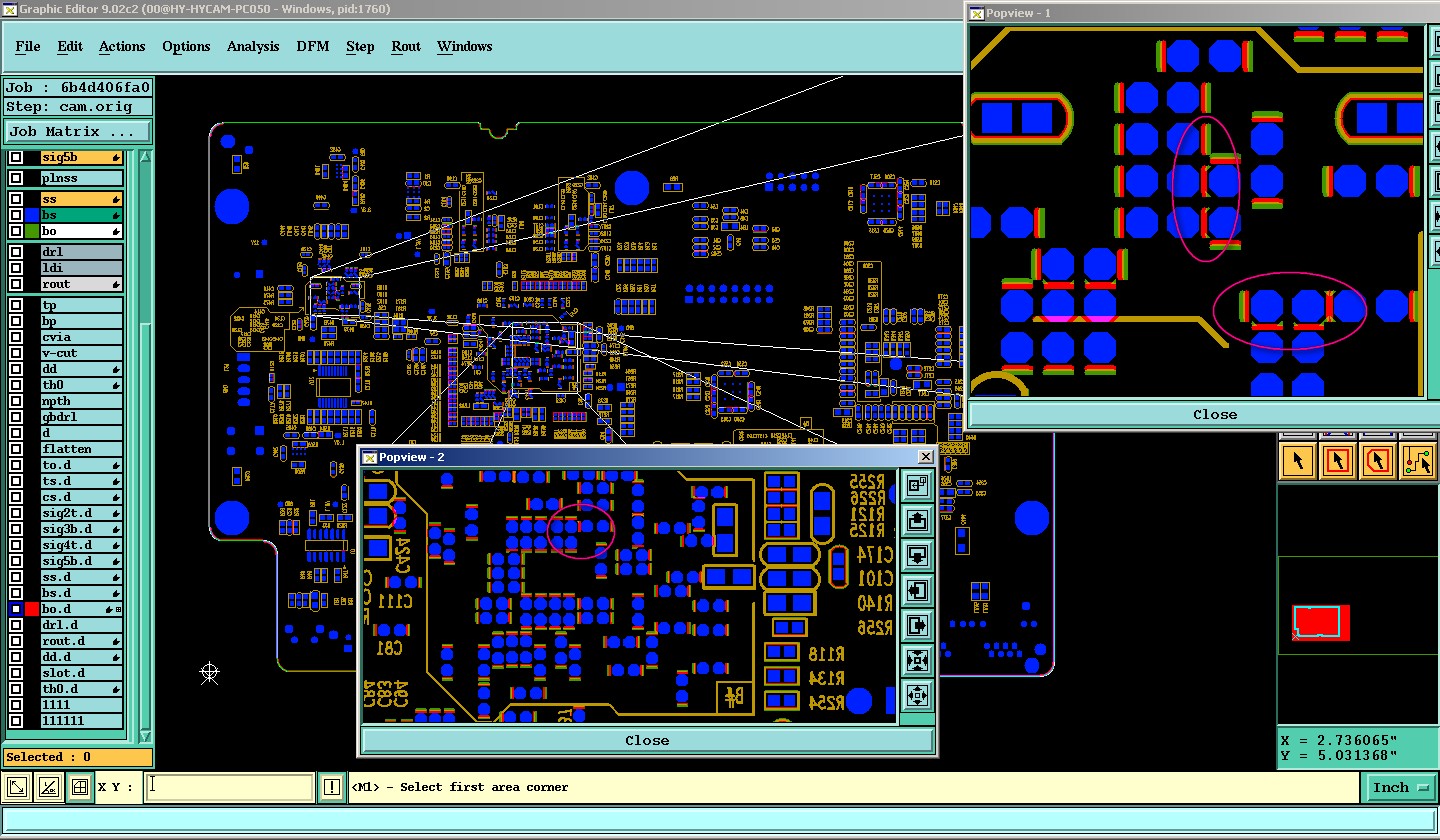Screen dimensions: 1440x840
Task: Open the Actions menu
Action: (x=122, y=46)
